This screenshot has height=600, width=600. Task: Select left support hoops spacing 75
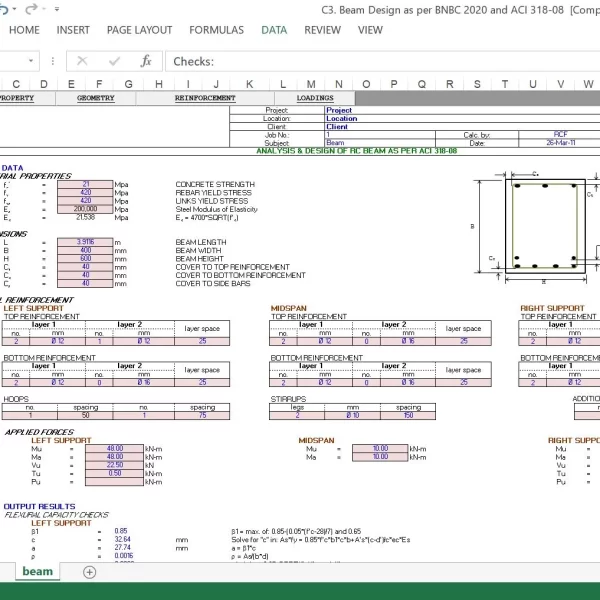click(202, 416)
